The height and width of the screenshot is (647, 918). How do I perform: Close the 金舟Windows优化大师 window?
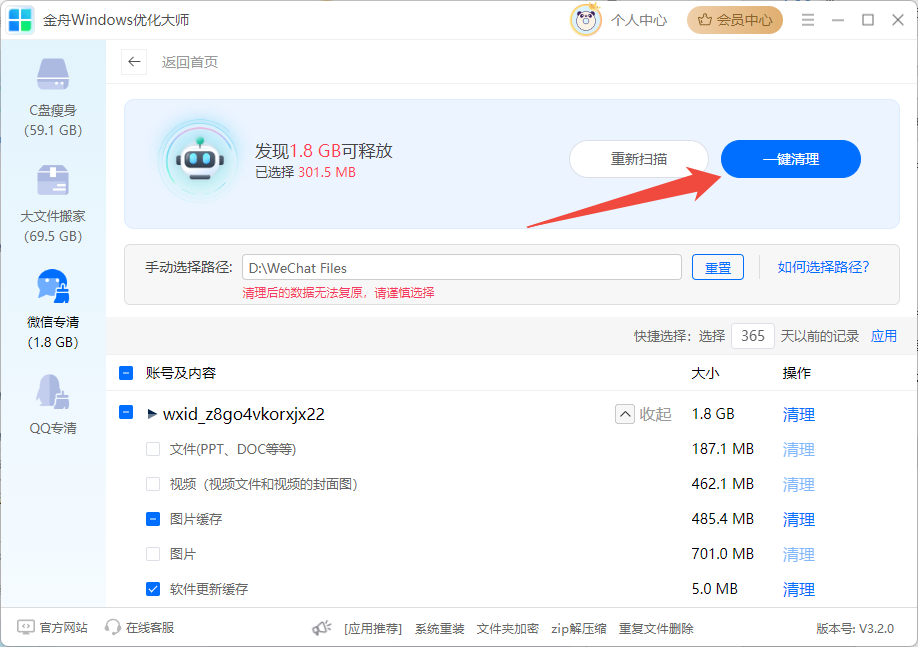[898, 20]
